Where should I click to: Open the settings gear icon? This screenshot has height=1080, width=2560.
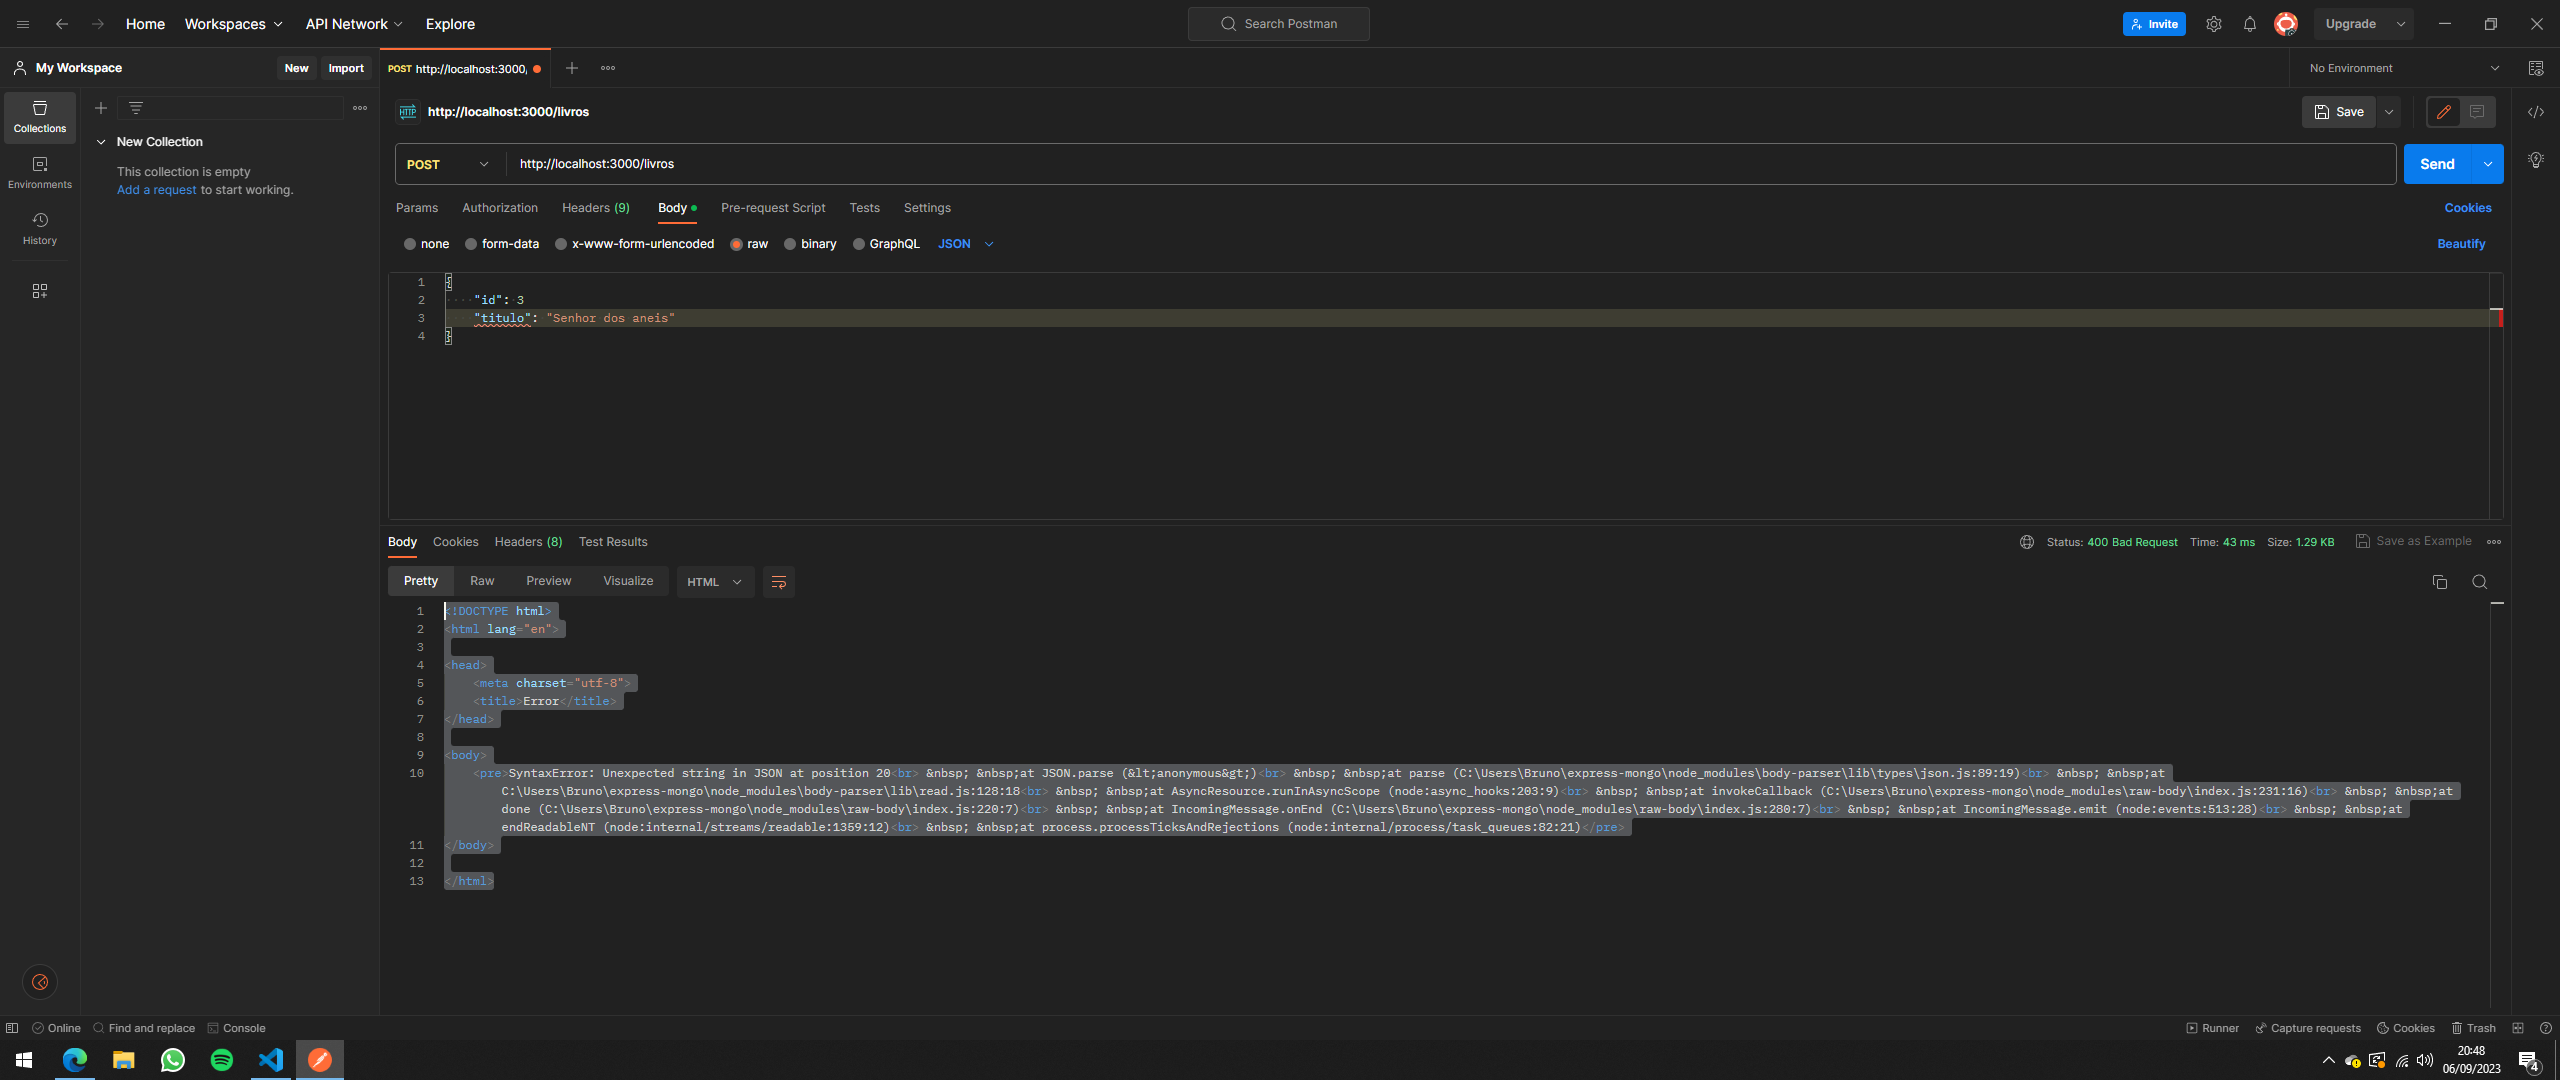click(2214, 24)
